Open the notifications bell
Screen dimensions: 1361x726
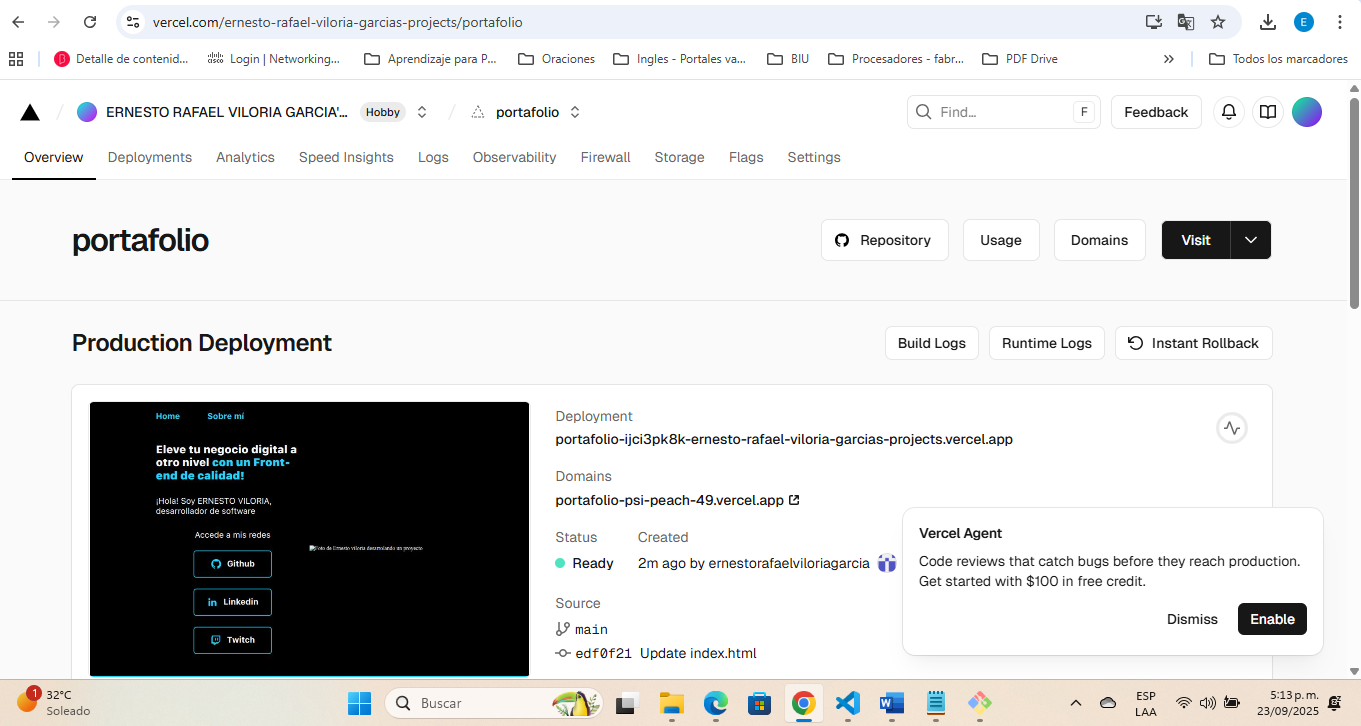tap(1229, 112)
